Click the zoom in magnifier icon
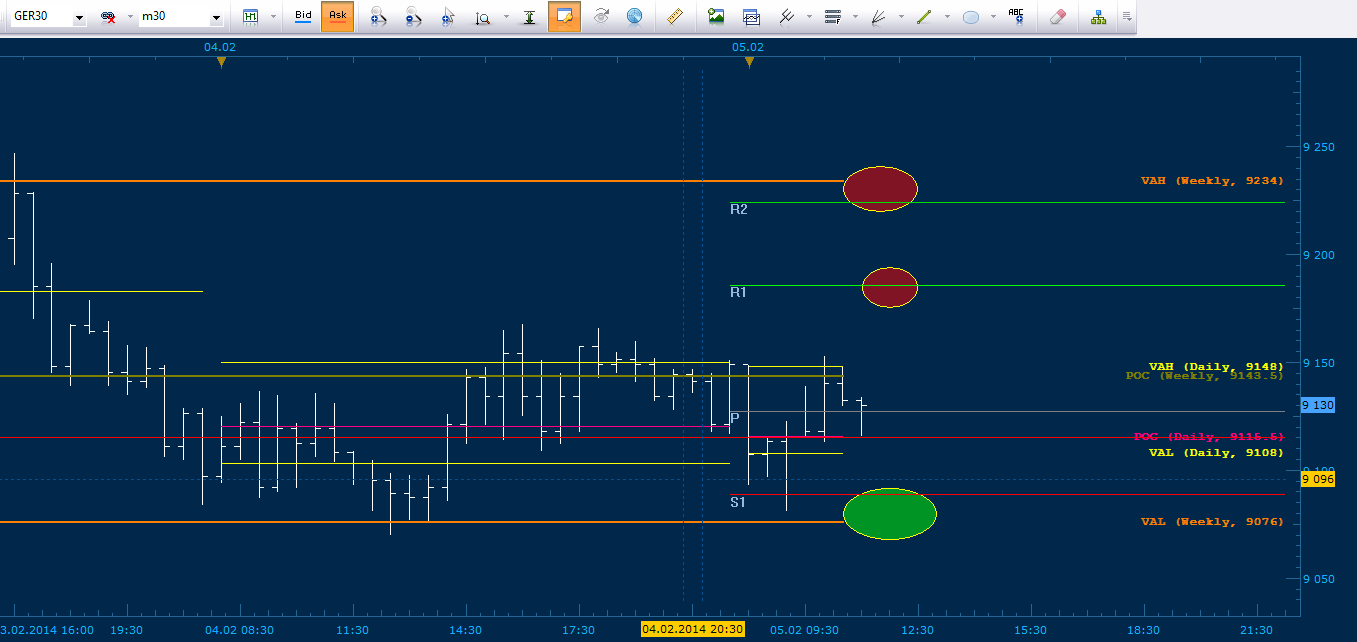Viewport: 1357px width, 642px height. tap(378, 17)
